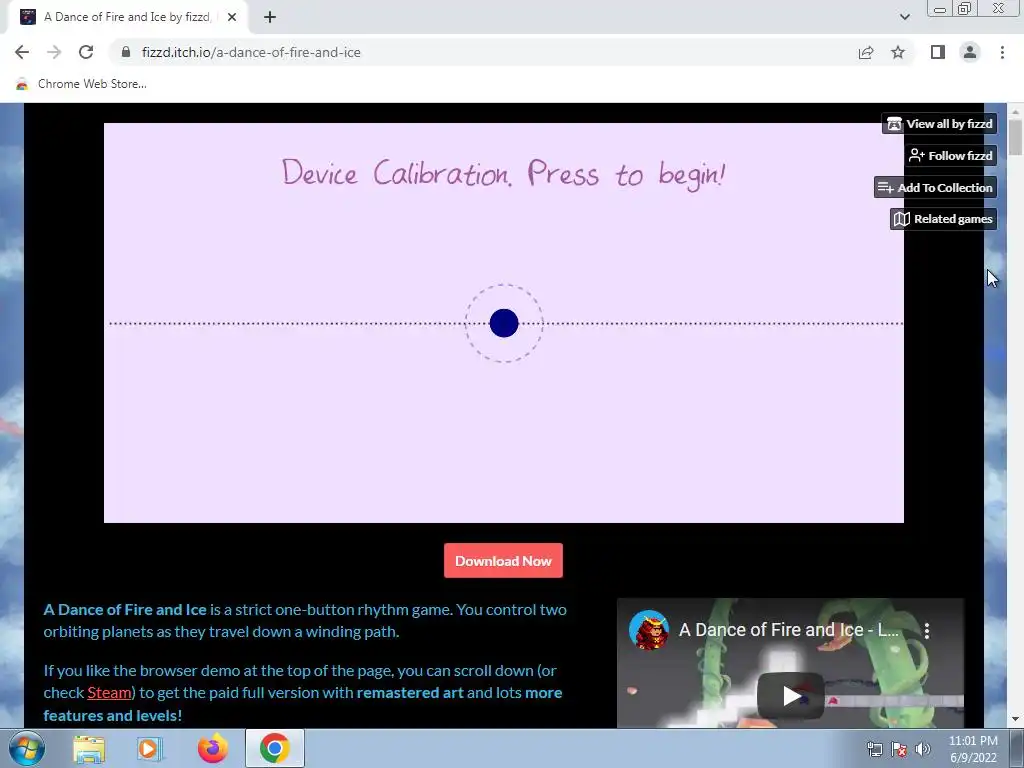Screen dimensions: 1024x768
Task: Click the network tray icon
Action: (x=874, y=749)
